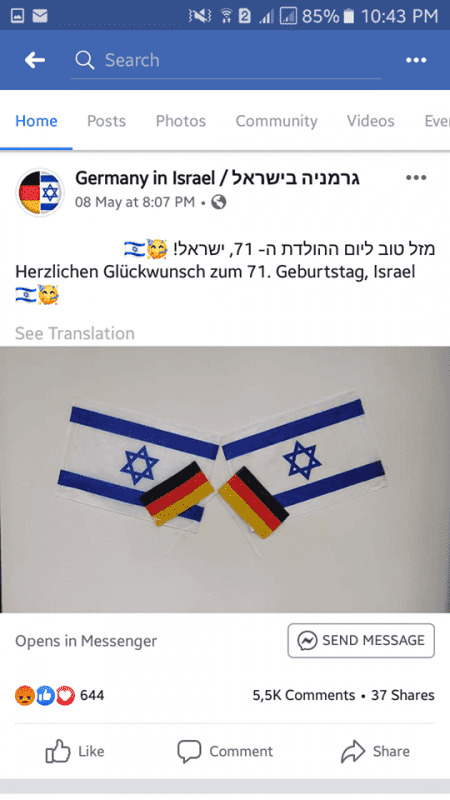
Task: Open the post options three-dot menu
Action: tap(416, 178)
